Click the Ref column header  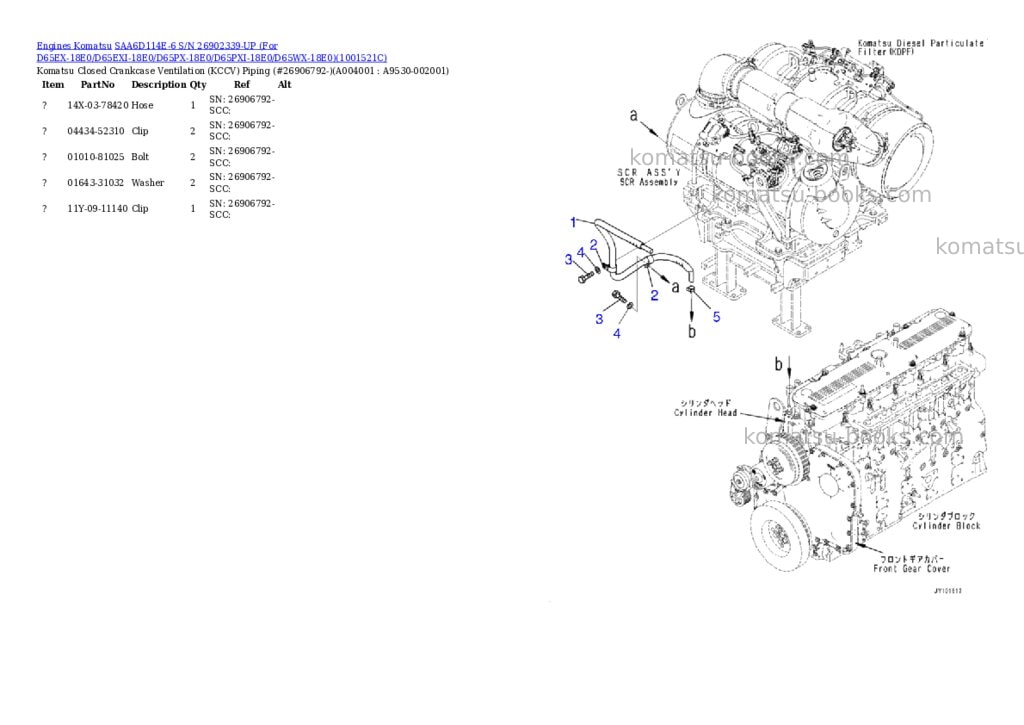click(x=242, y=85)
